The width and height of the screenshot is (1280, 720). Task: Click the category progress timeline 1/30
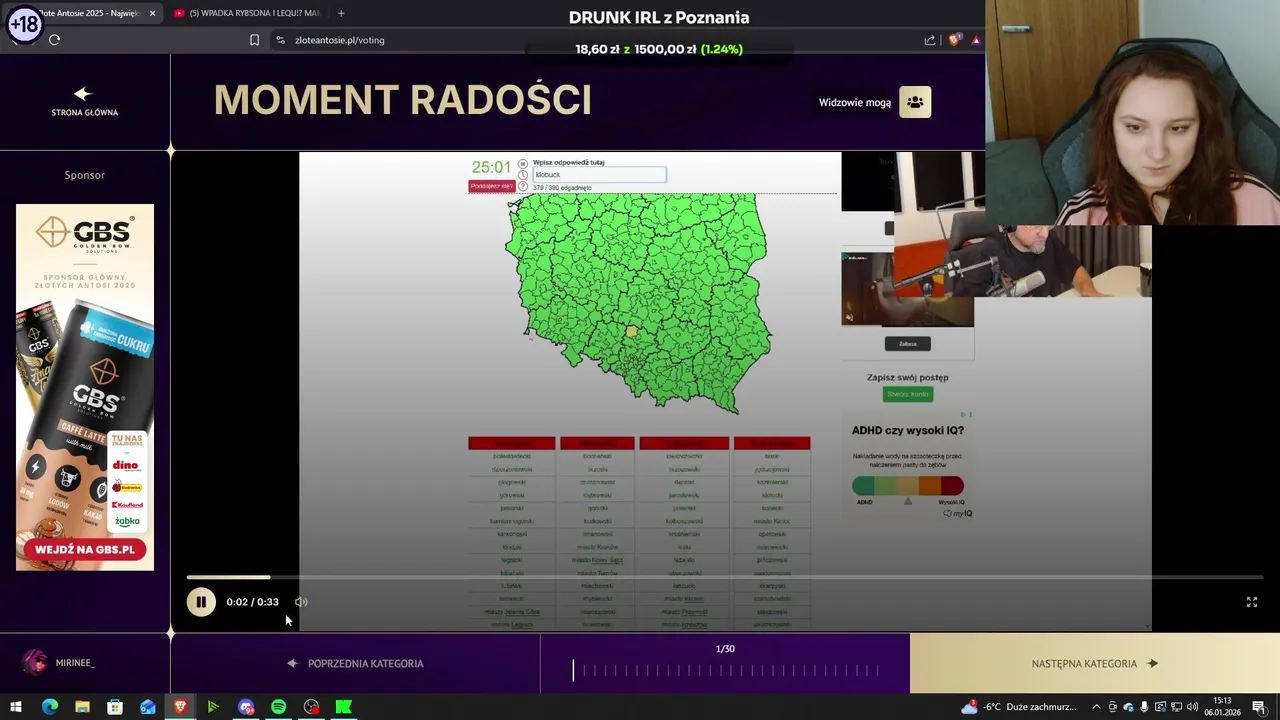point(725,670)
